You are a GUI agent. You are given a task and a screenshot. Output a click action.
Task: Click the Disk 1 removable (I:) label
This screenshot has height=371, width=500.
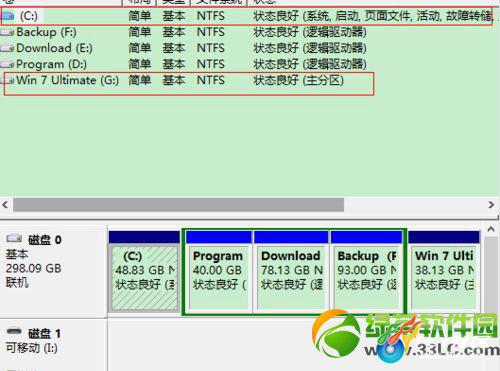pos(32,348)
